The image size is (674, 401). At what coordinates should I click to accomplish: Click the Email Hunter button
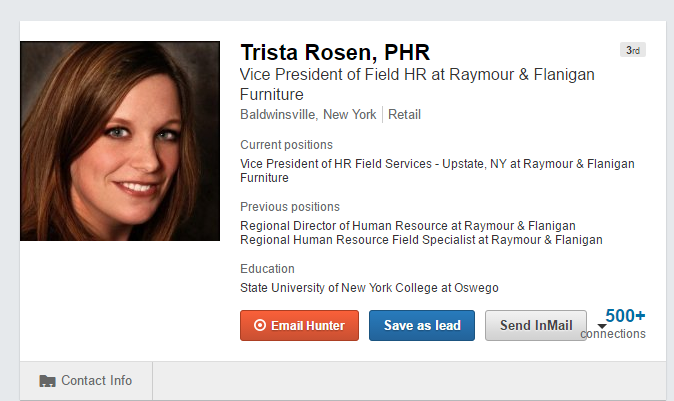pyautogui.click(x=299, y=325)
